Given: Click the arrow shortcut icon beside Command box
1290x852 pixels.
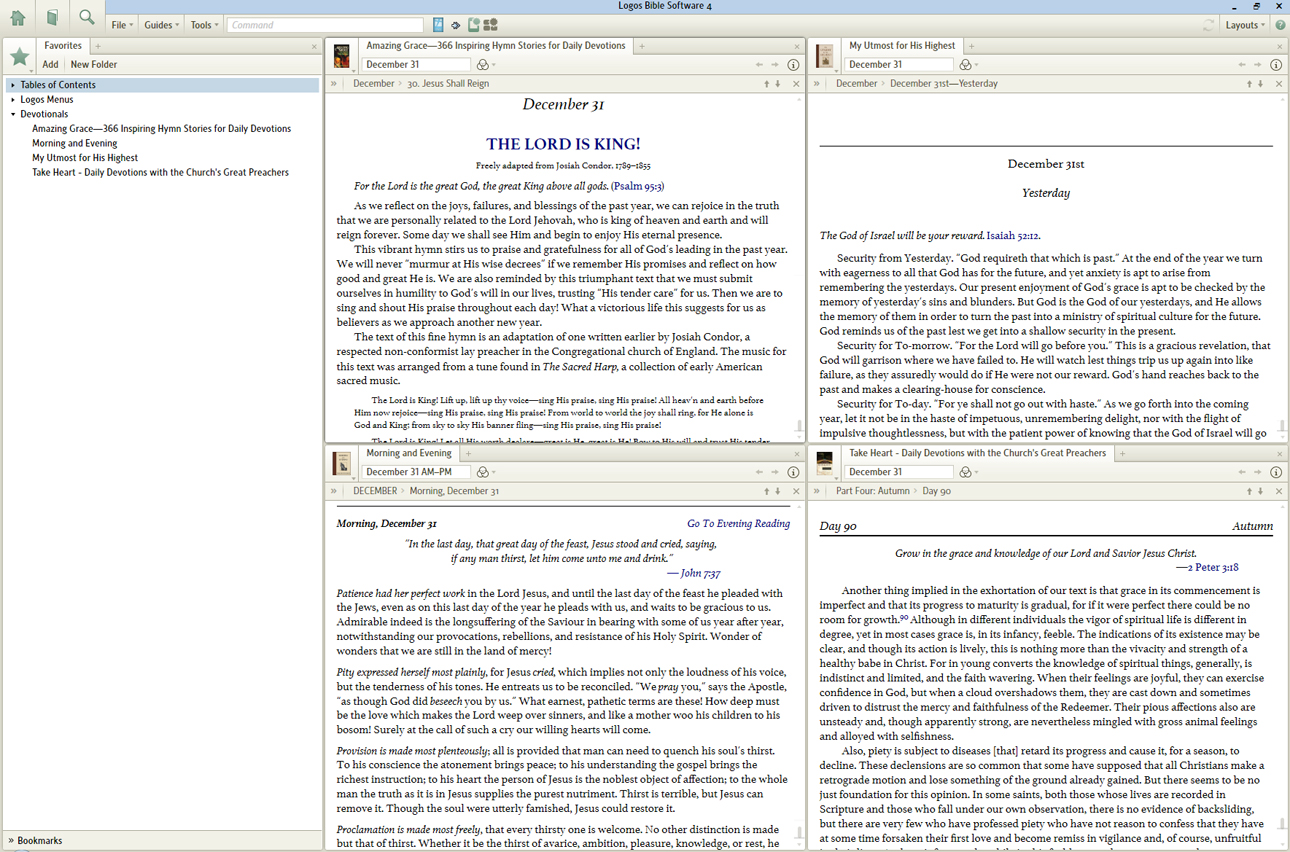Looking at the screenshot, I should click(x=456, y=25).
